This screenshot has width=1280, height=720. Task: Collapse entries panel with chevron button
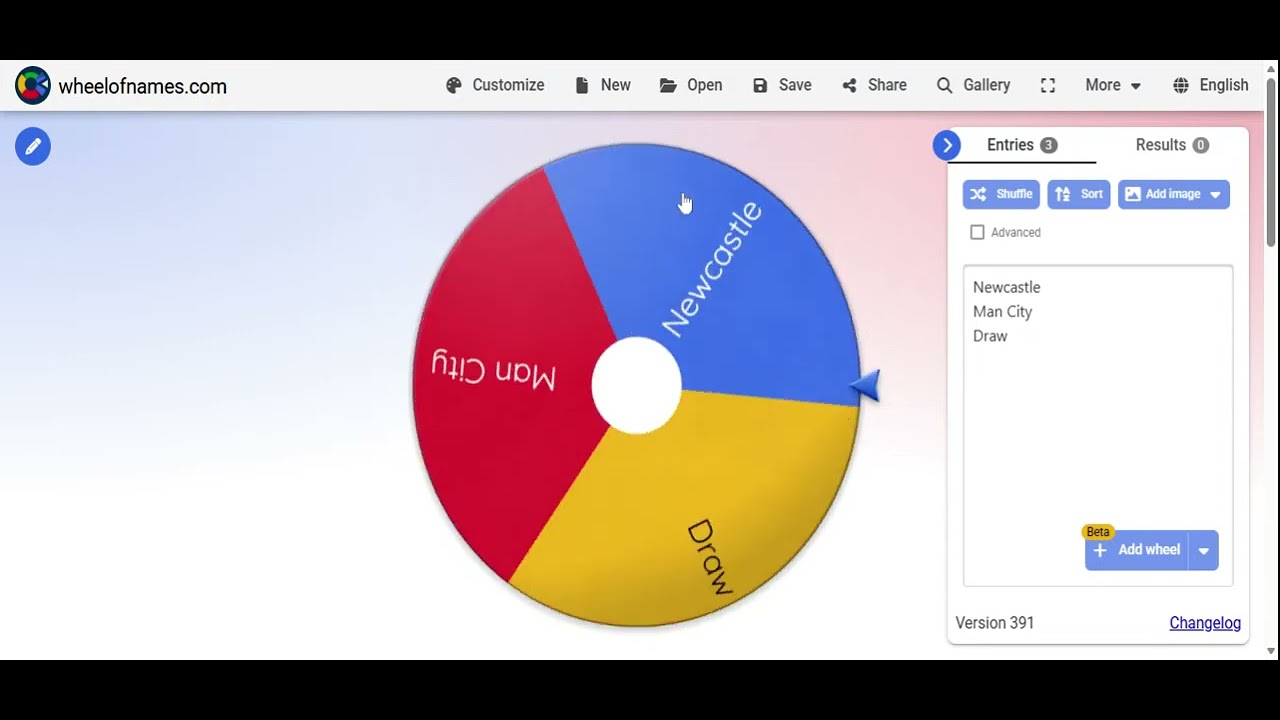tap(947, 146)
